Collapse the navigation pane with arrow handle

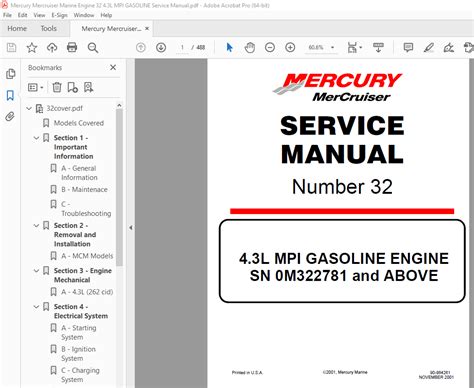click(131, 228)
